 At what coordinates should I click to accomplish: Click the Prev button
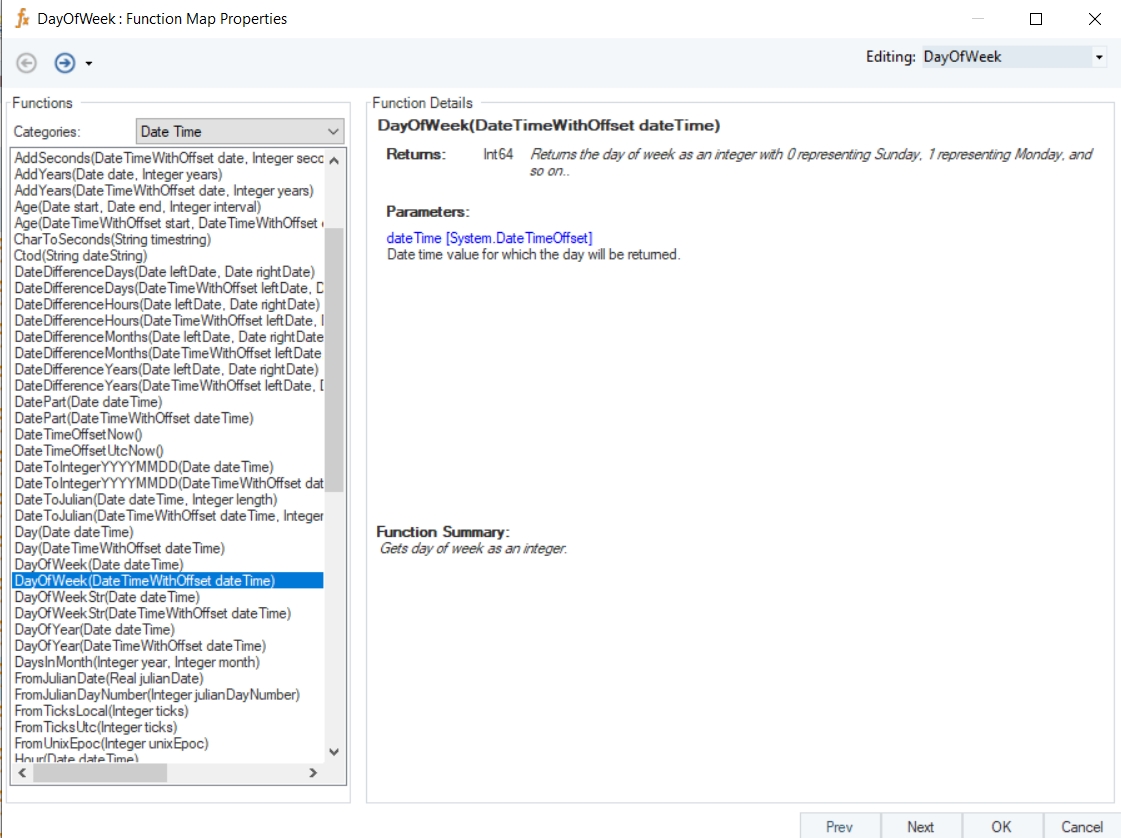[839, 826]
